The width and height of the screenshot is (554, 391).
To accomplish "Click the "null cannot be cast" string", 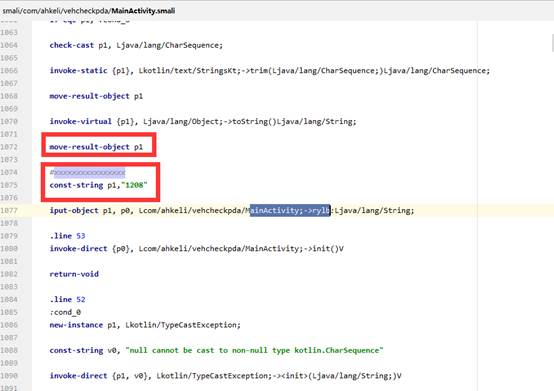I will pos(254,350).
